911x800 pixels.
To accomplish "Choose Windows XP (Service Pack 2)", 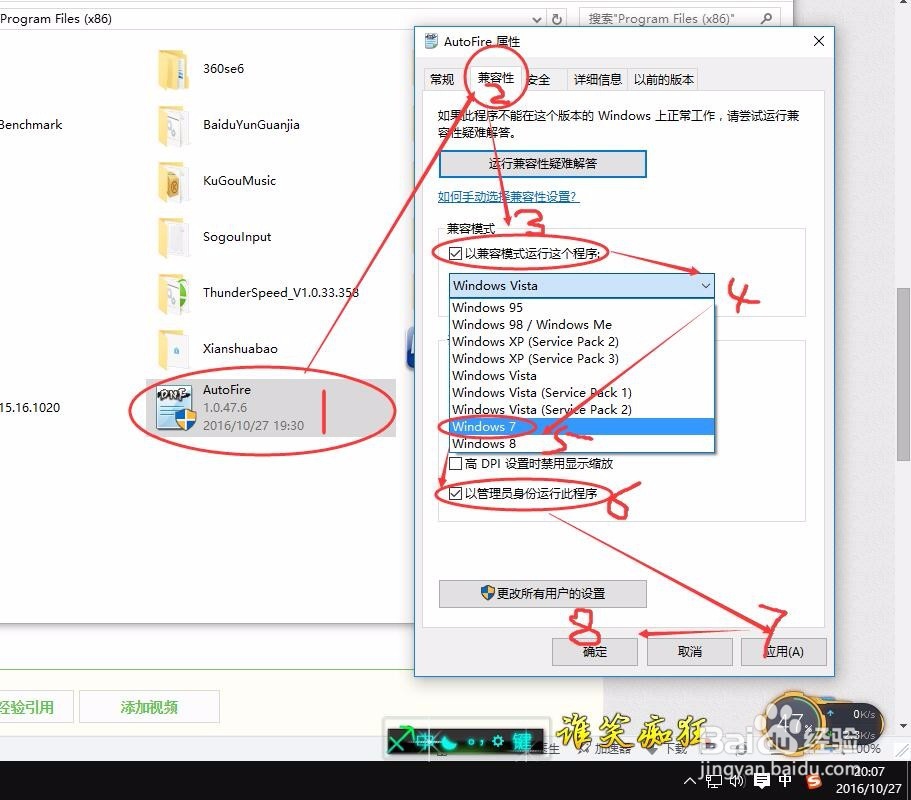I will coord(582,342).
